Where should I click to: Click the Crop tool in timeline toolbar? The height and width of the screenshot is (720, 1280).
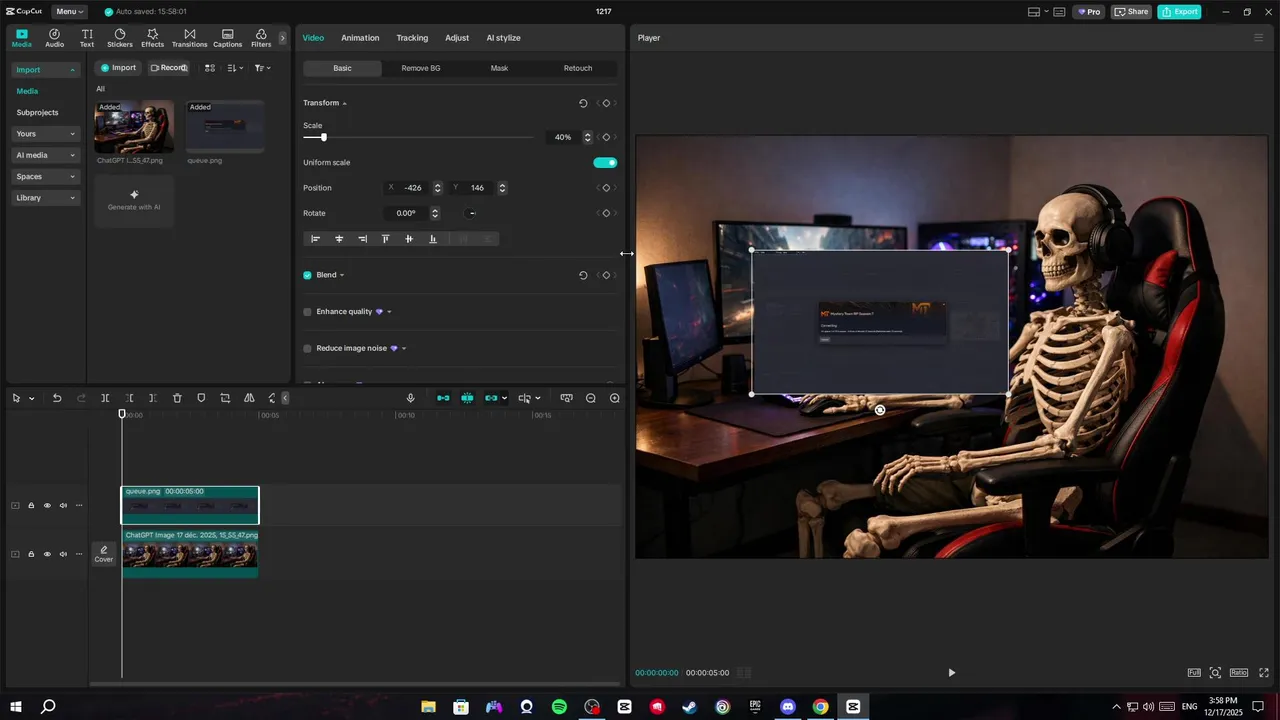pos(225,398)
